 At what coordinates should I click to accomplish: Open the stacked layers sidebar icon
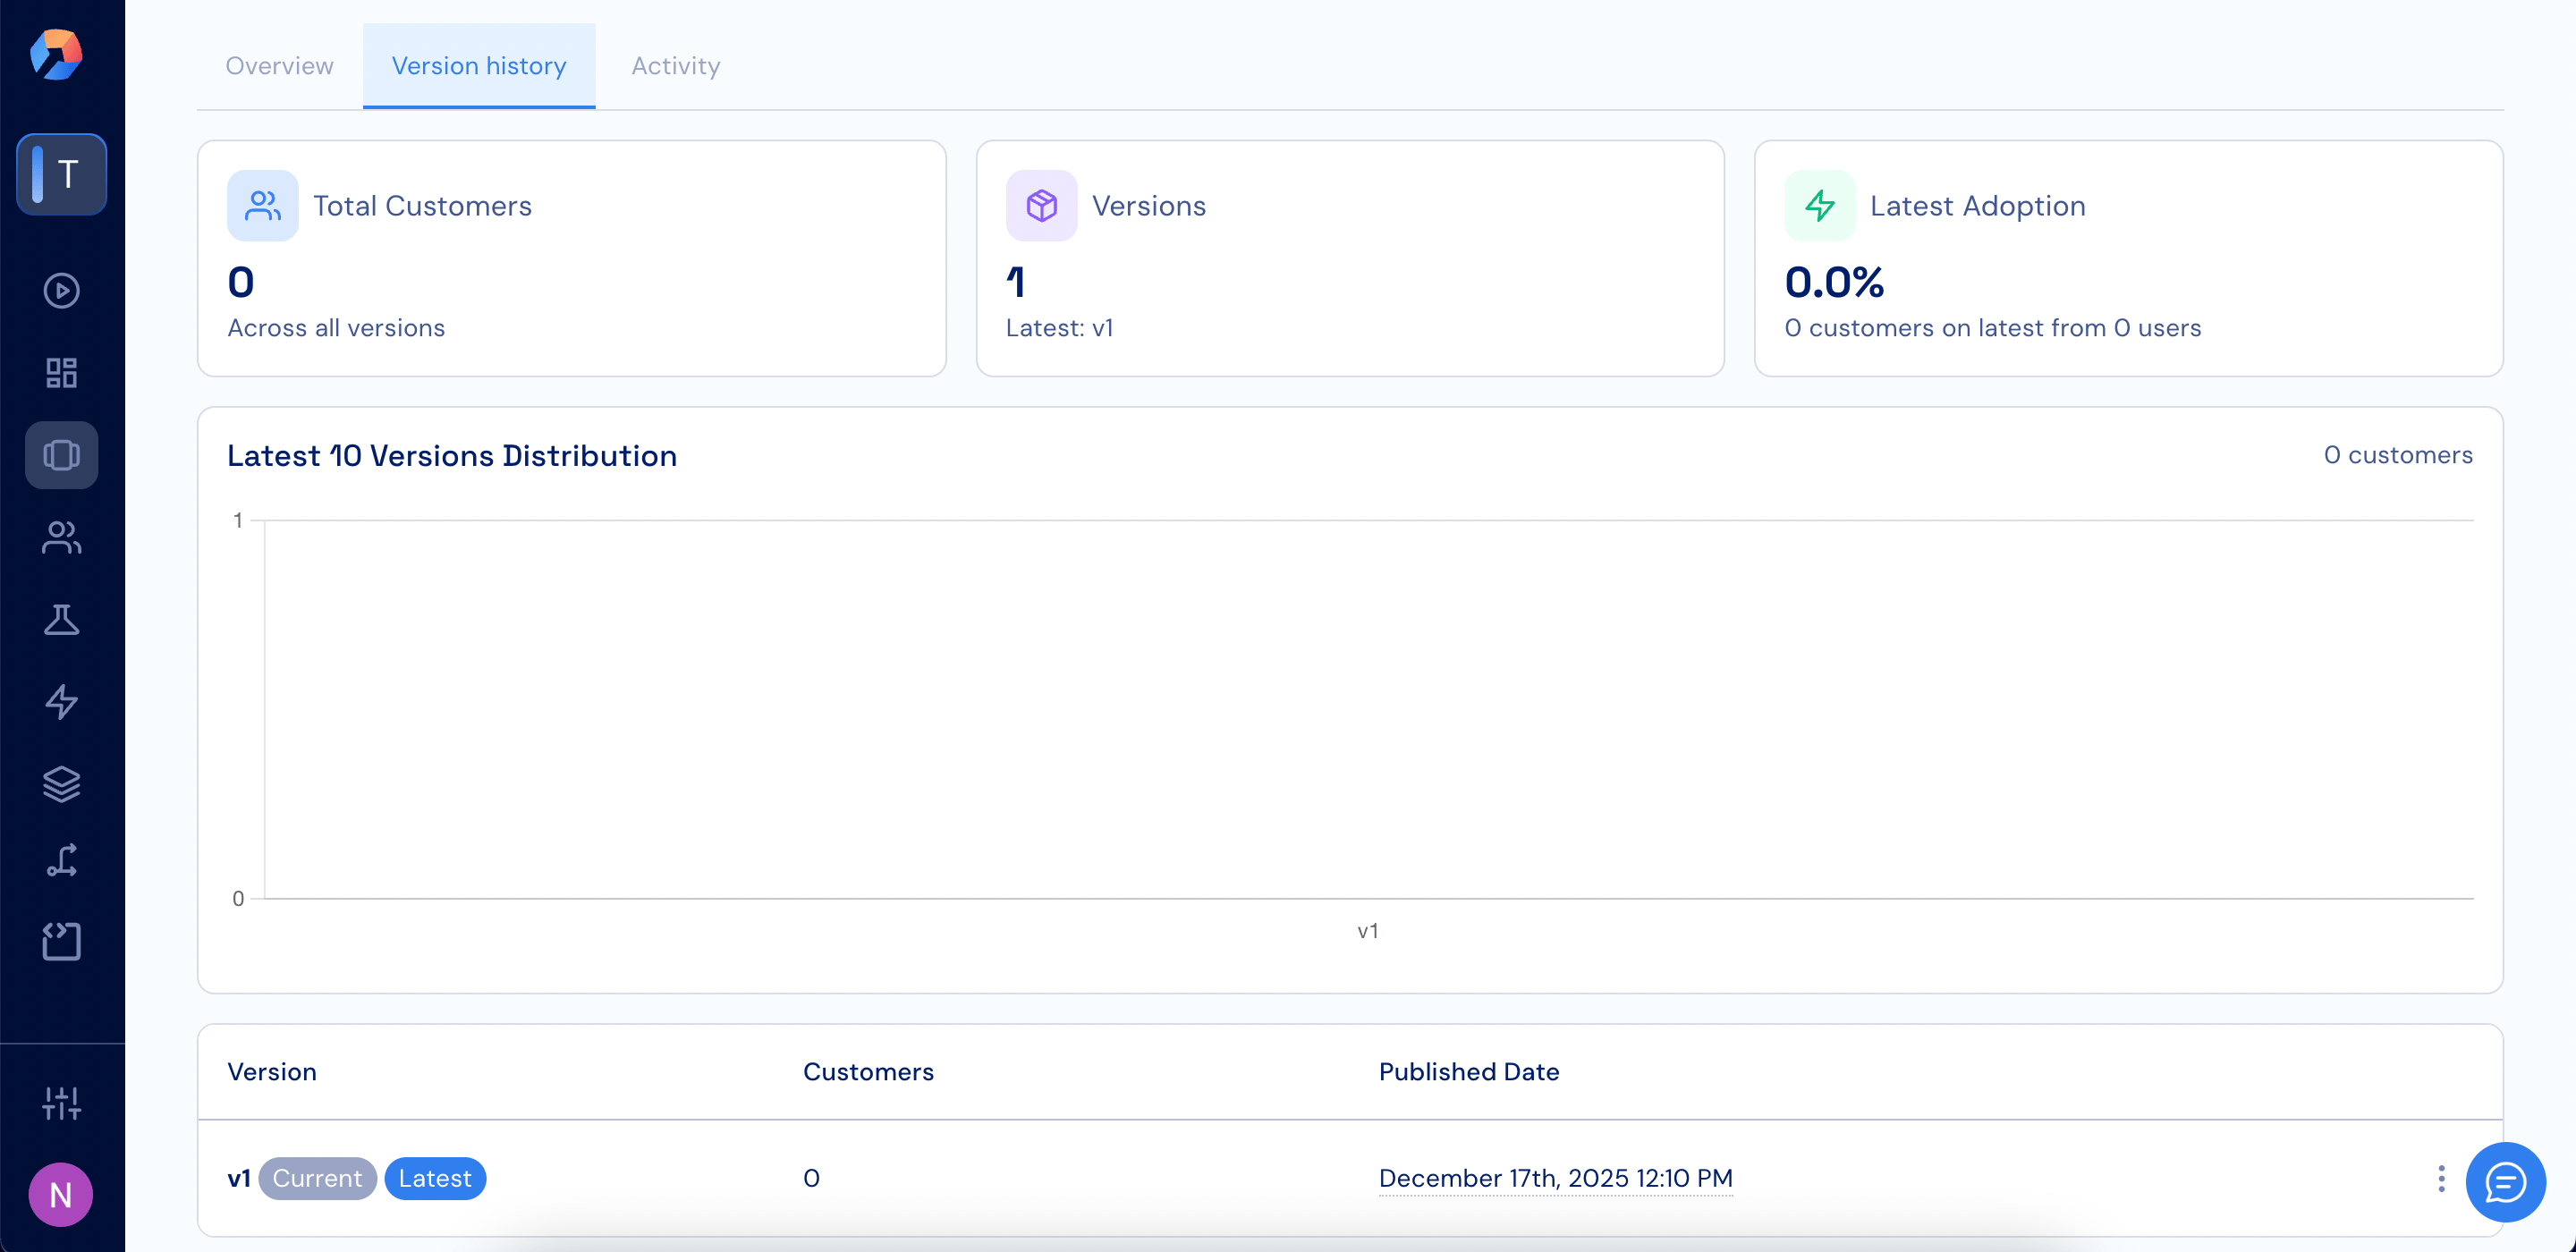pos(62,784)
